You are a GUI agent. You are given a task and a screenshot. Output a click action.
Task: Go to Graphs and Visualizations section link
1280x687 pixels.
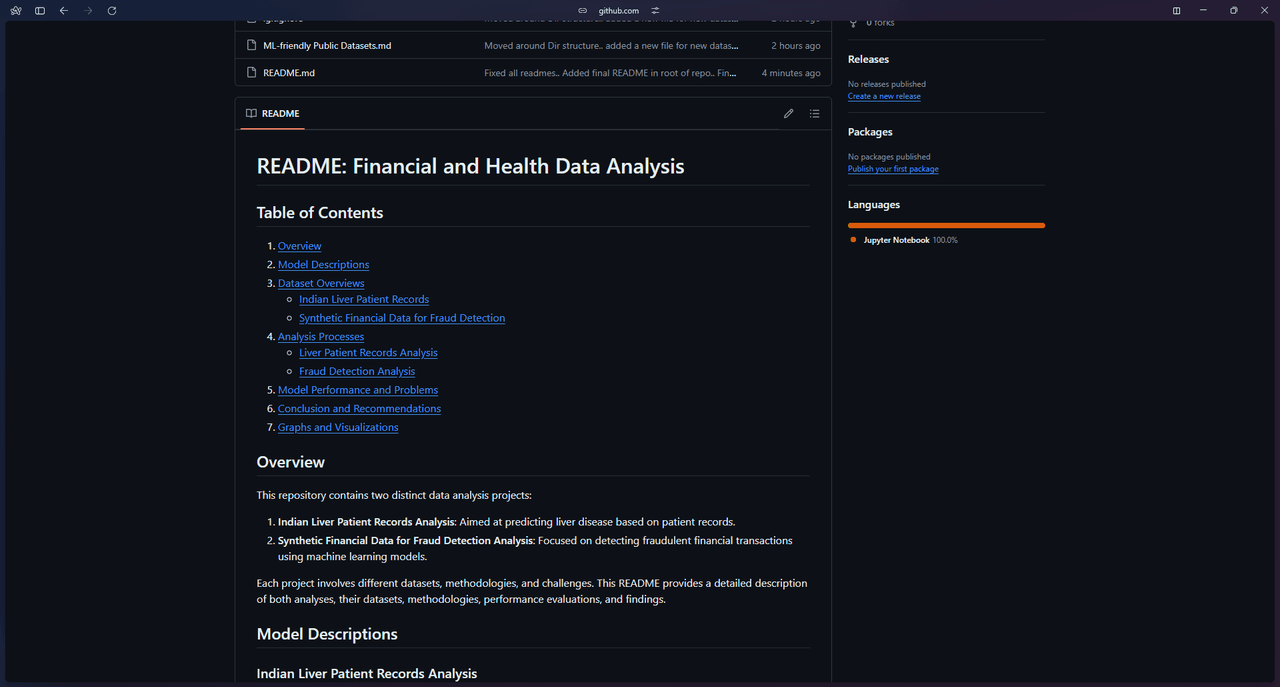[338, 427]
